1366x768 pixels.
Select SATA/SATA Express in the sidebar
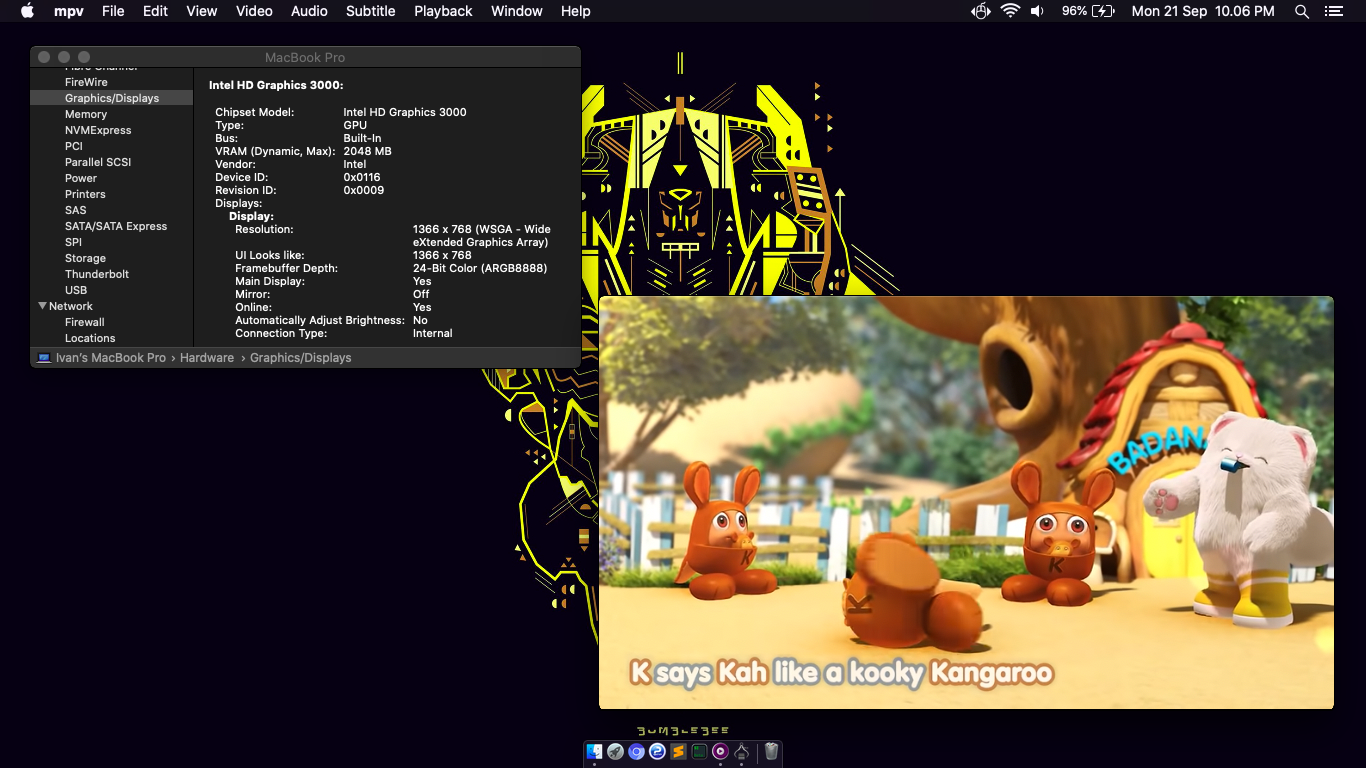click(x=116, y=226)
